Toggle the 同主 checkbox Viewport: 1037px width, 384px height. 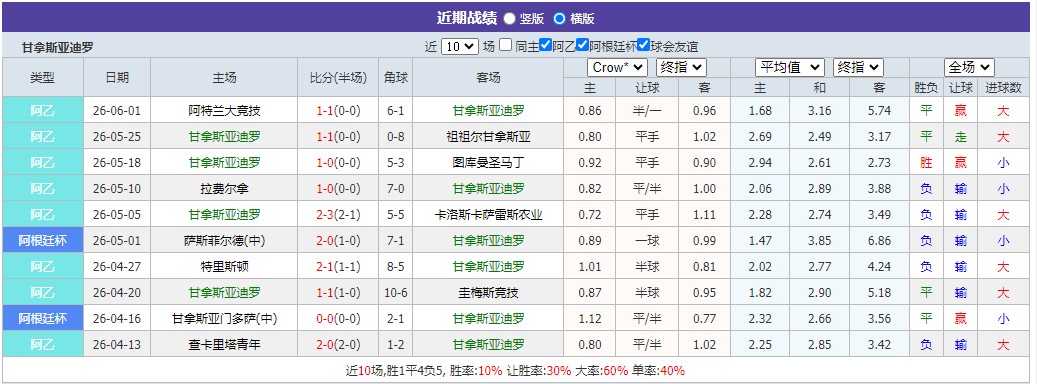coord(506,46)
